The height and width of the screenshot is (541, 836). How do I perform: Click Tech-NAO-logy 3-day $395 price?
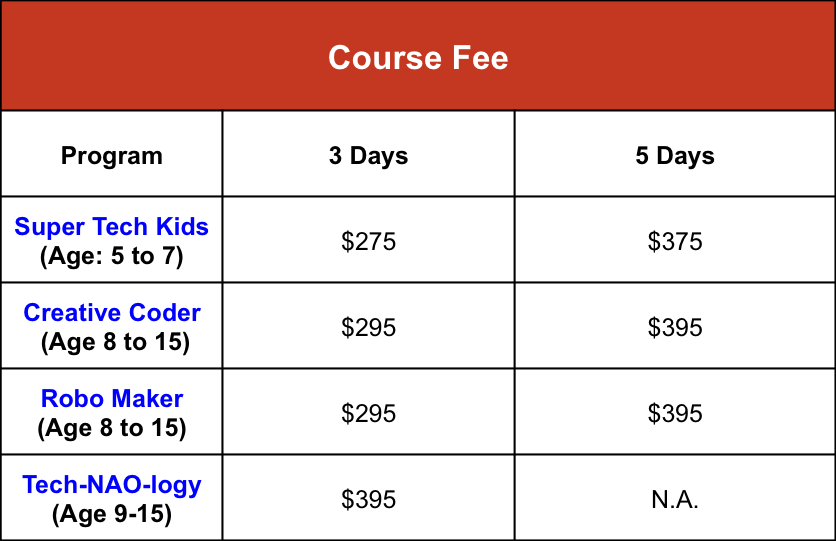(x=368, y=500)
